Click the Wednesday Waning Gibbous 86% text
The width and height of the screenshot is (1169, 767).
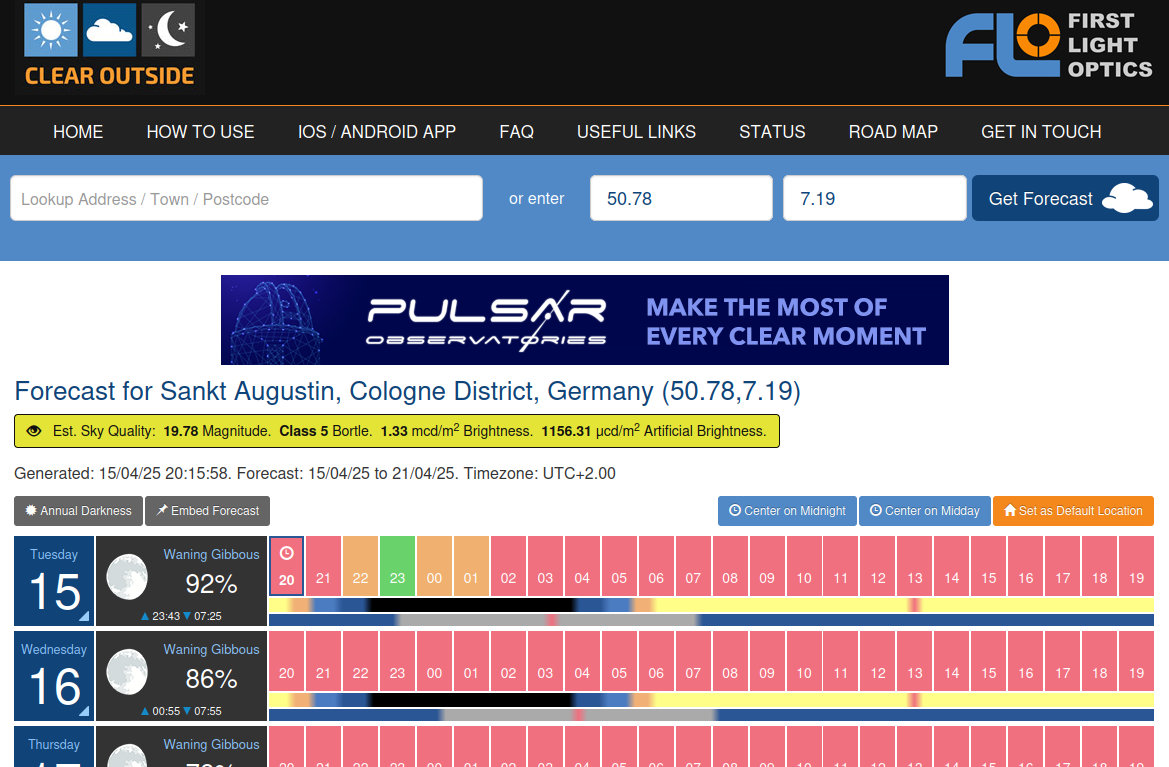(x=211, y=667)
